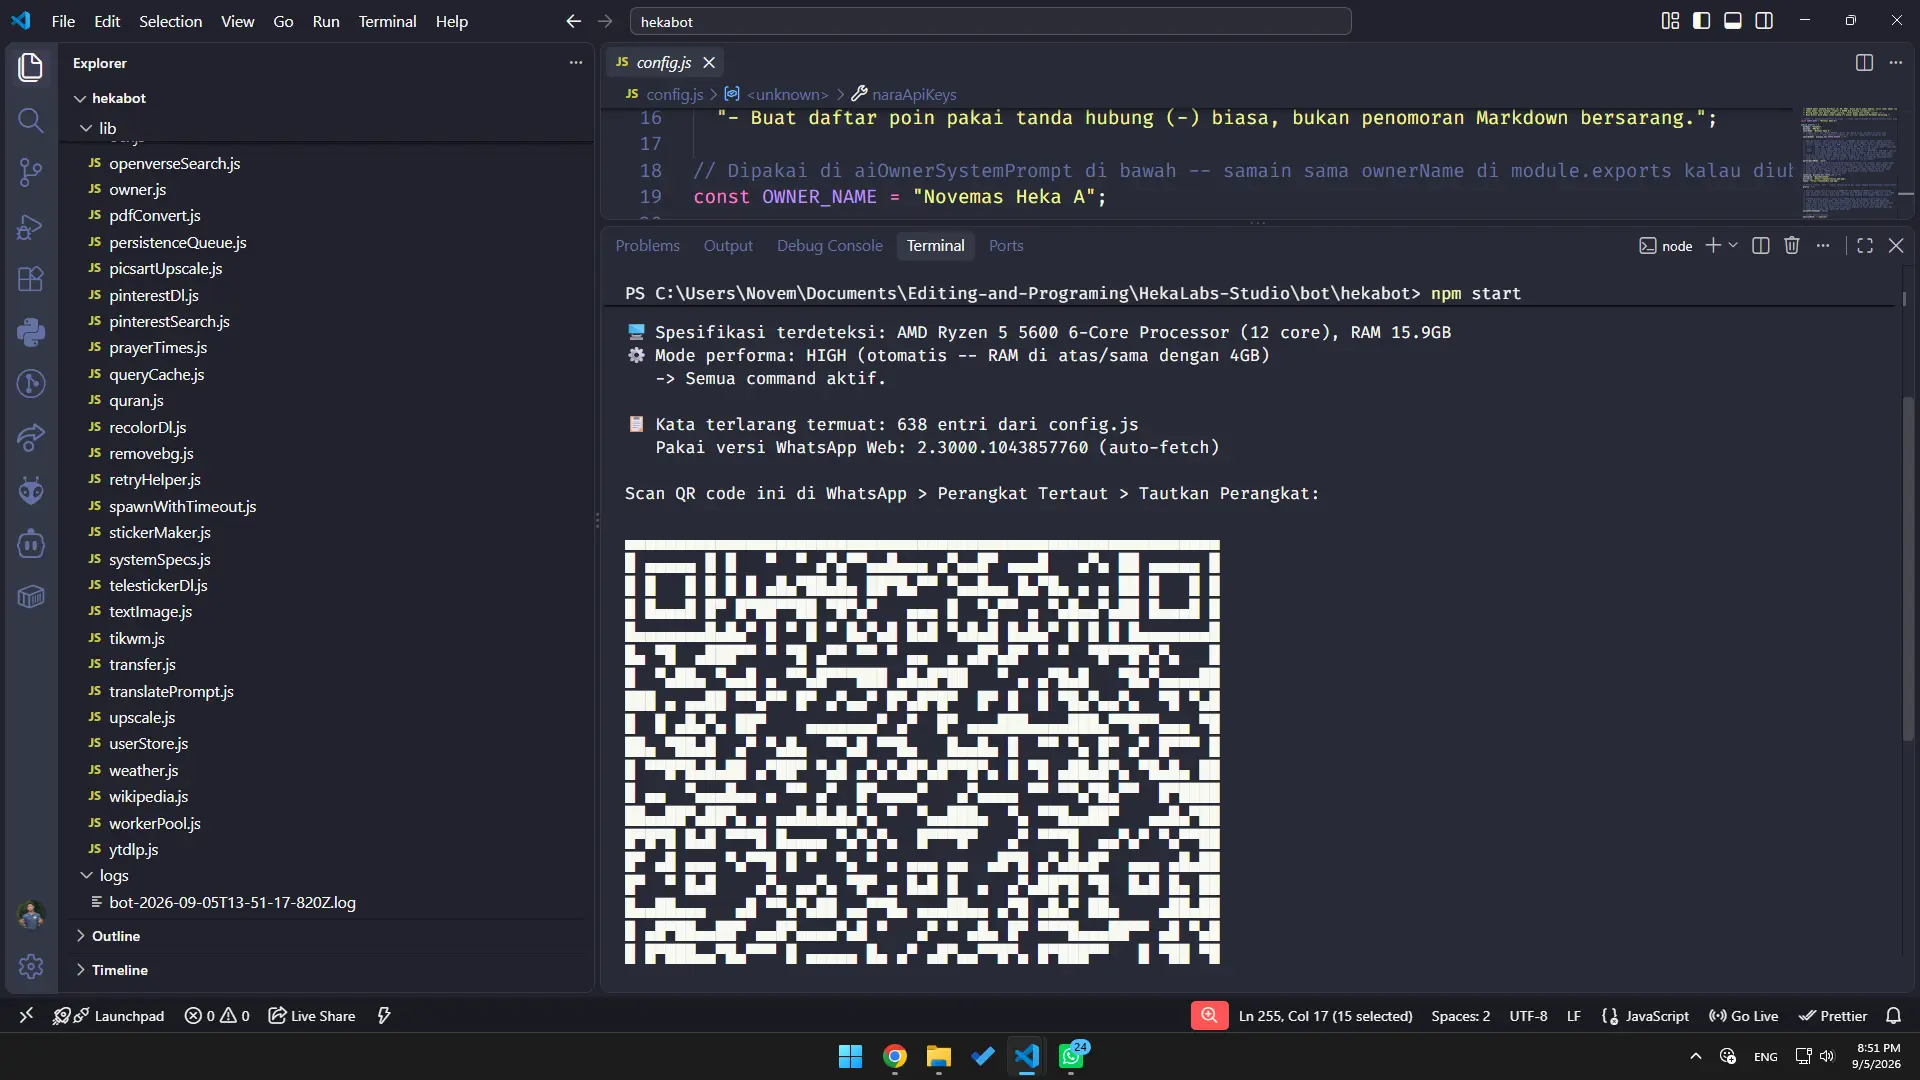This screenshot has width=1920, height=1080.
Task: Open the terminal launch profile dropdown
Action: (x=1733, y=245)
